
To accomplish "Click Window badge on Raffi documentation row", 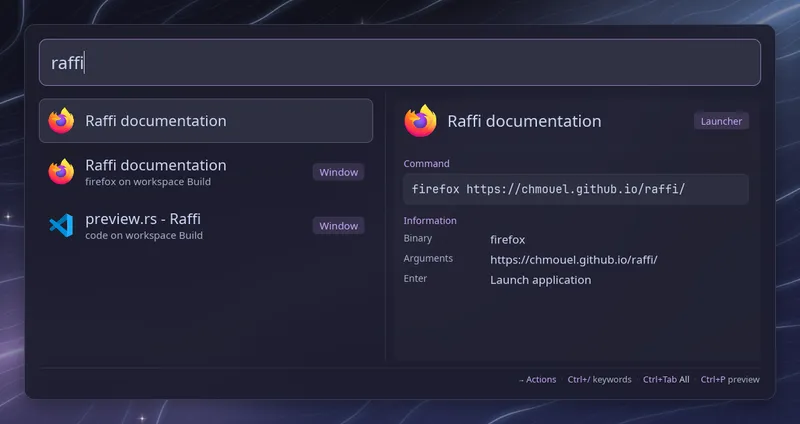I will (x=338, y=172).
